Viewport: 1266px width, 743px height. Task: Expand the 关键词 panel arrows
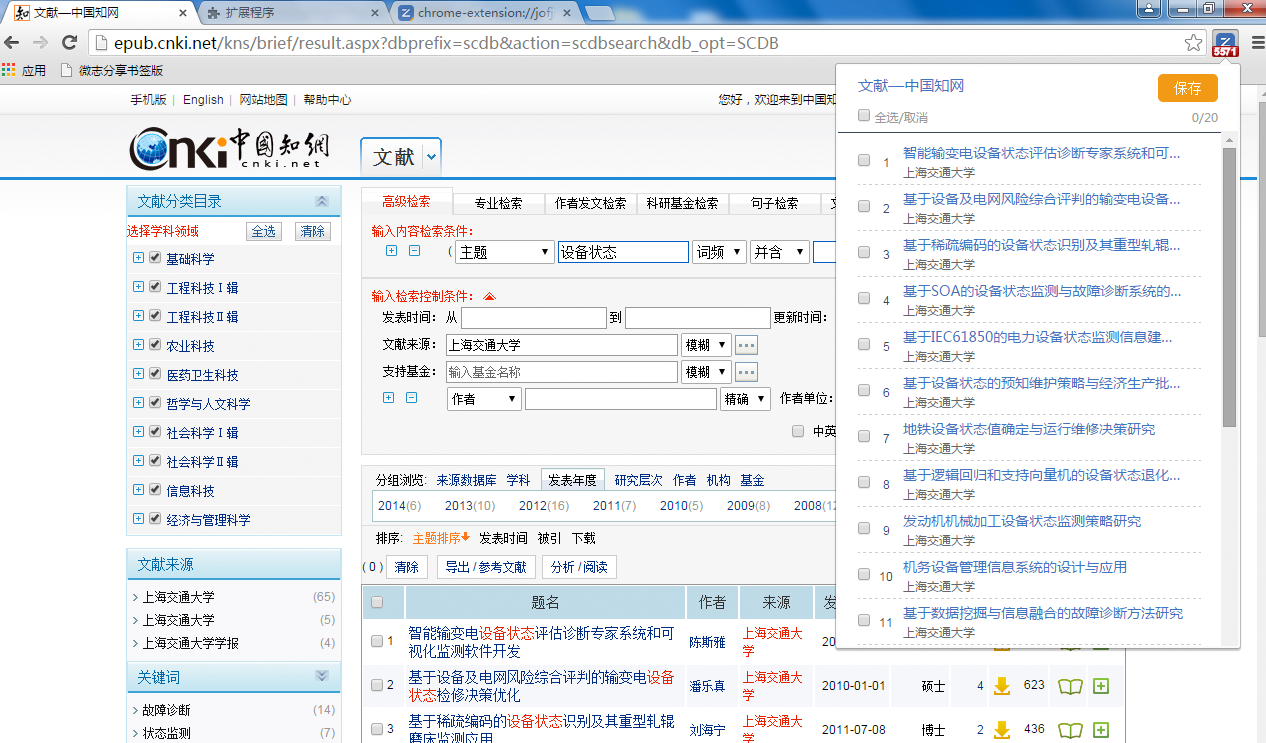pyautogui.click(x=322, y=677)
